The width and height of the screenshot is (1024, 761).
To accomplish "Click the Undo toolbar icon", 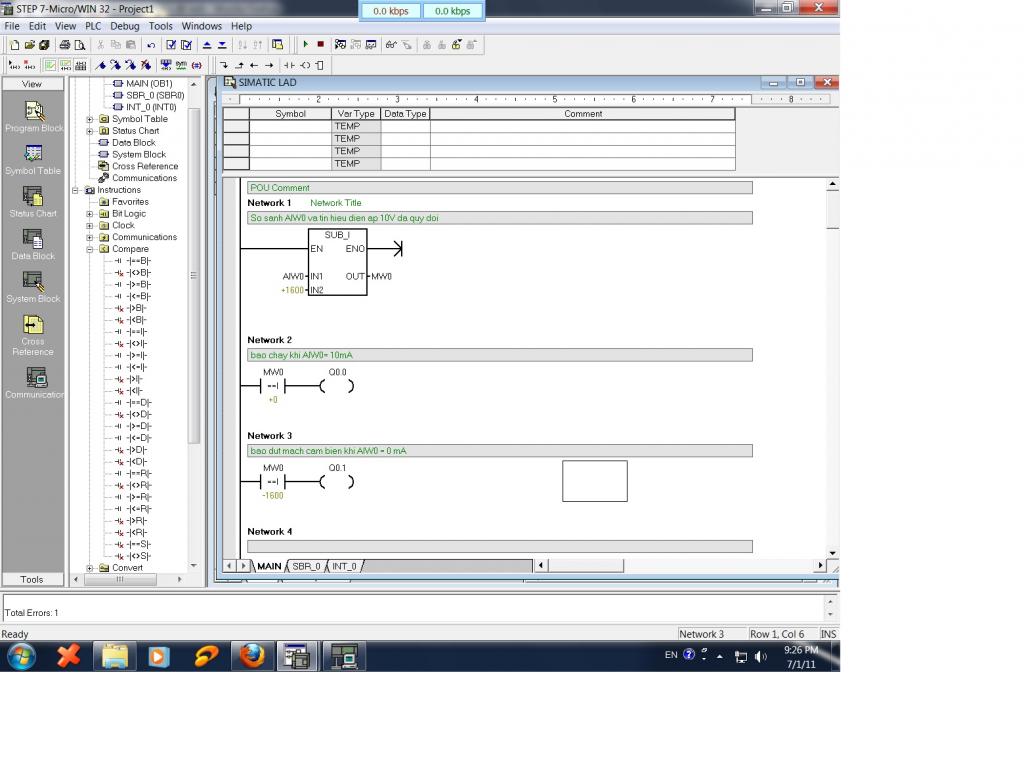I will click(x=151, y=45).
